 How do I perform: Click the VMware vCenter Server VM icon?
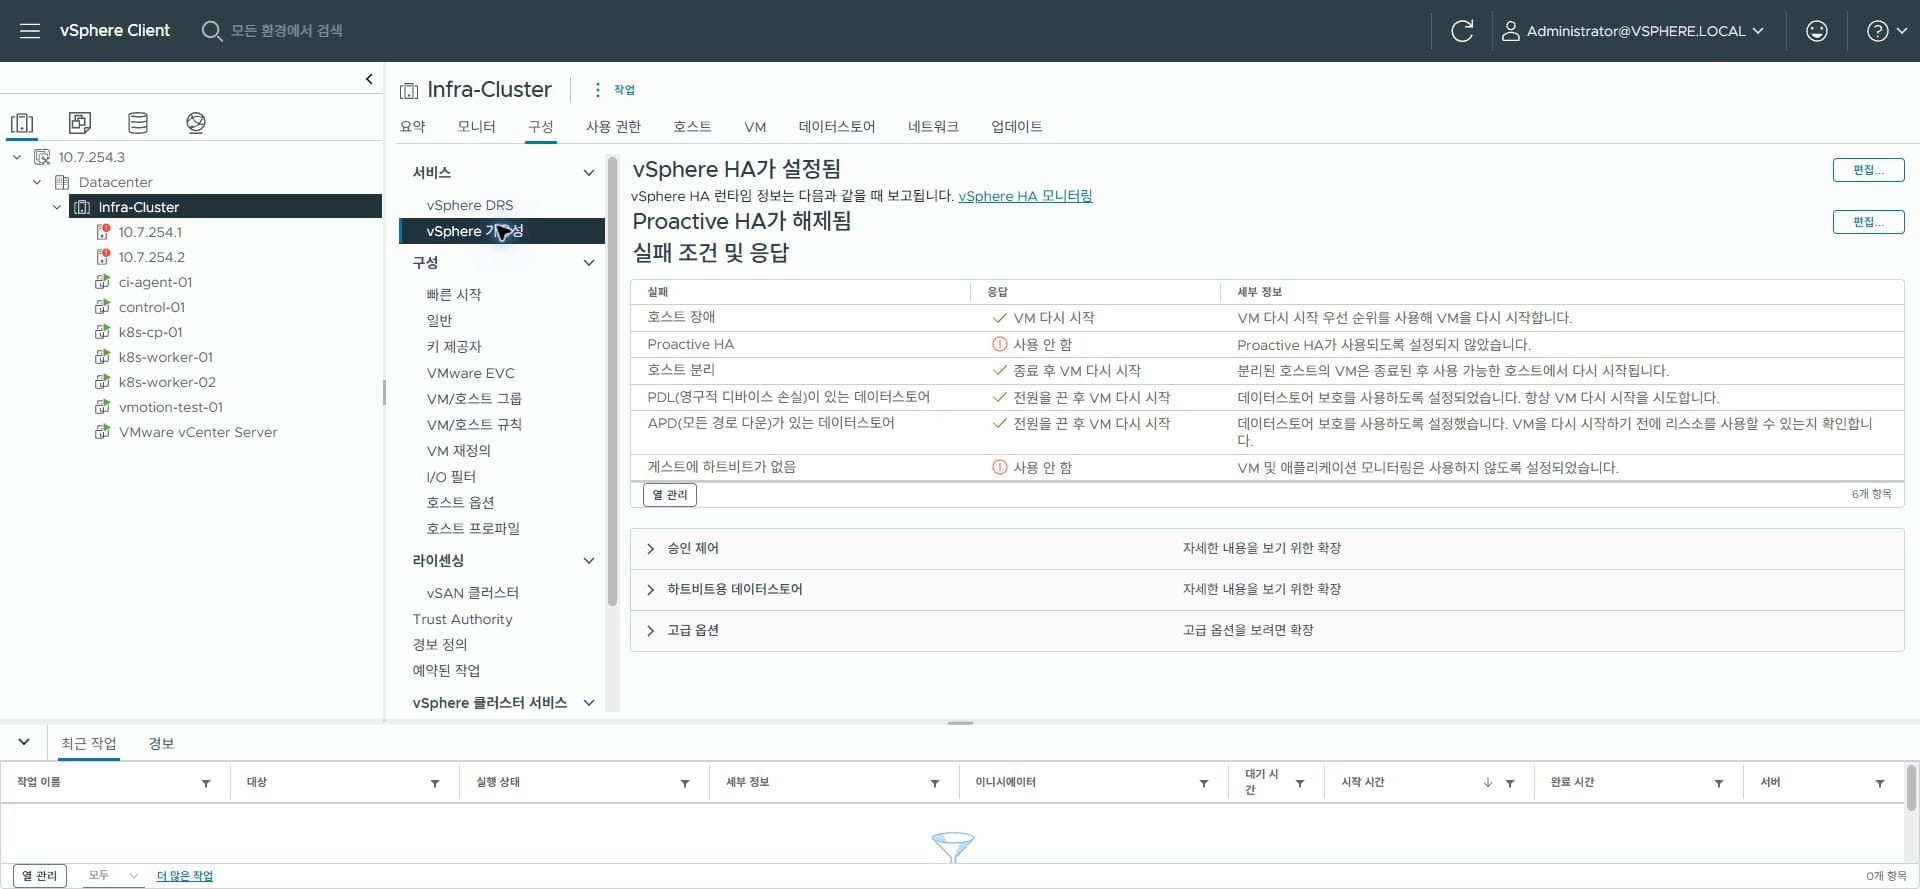(x=102, y=432)
